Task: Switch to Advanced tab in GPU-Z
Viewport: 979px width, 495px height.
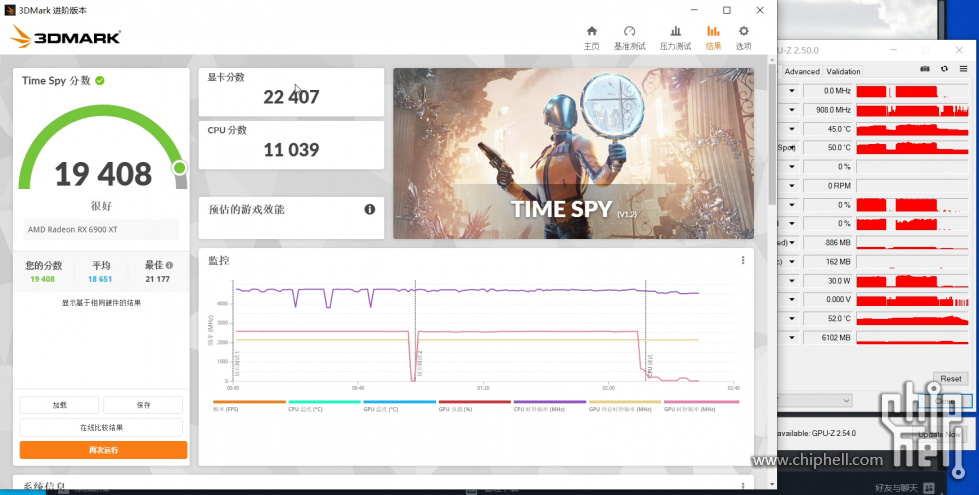Action: click(x=802, y=71)
